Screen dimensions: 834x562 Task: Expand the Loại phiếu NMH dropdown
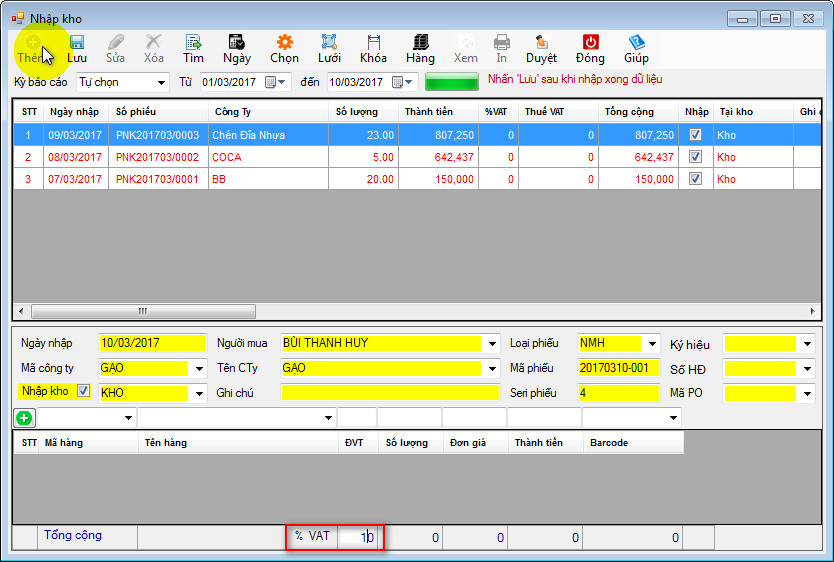pos(652,343)
